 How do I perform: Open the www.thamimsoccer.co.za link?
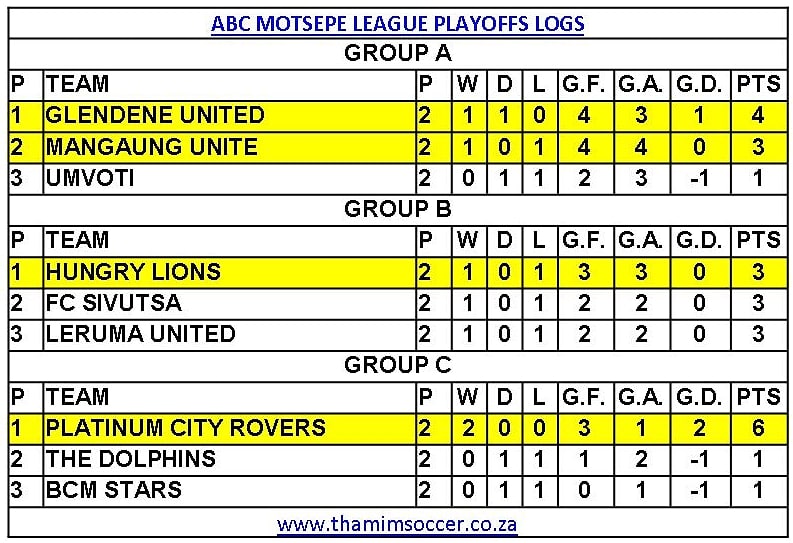(x=397, y=524)
